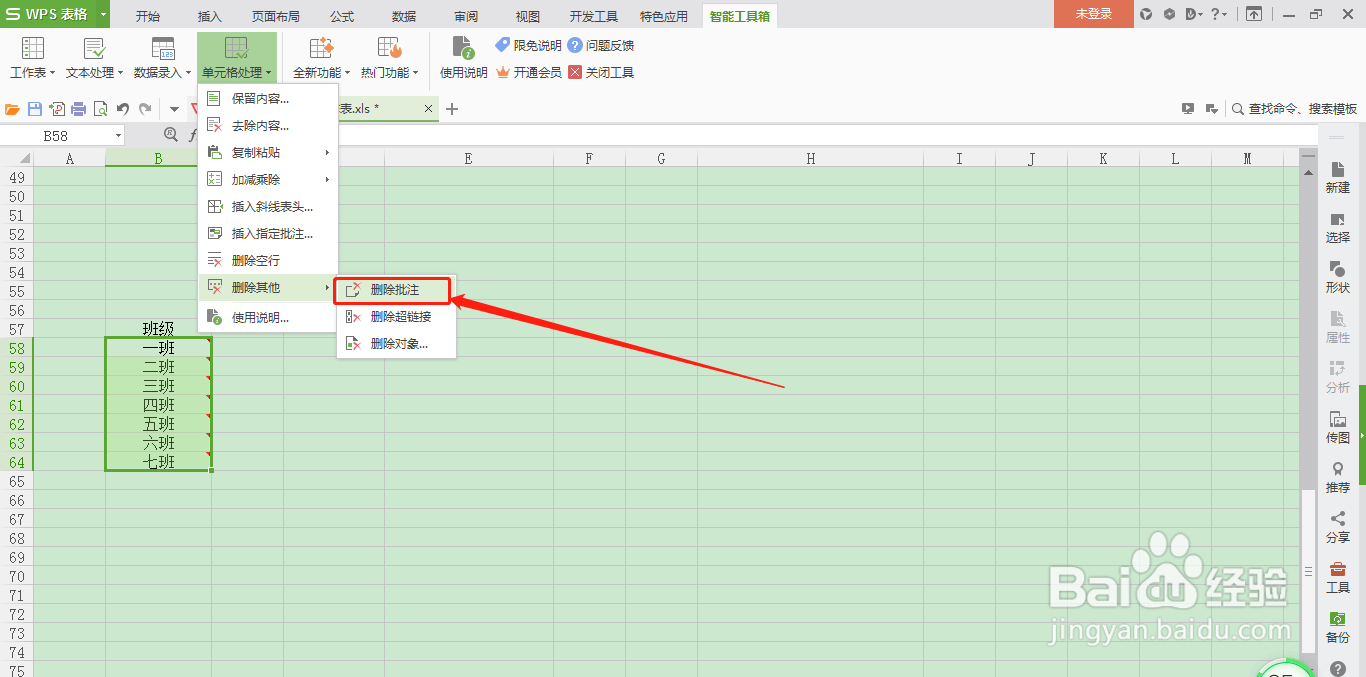Click the redo arrow icon
The height and width of the screenshot is (677, 1366).
click(145, 109)
